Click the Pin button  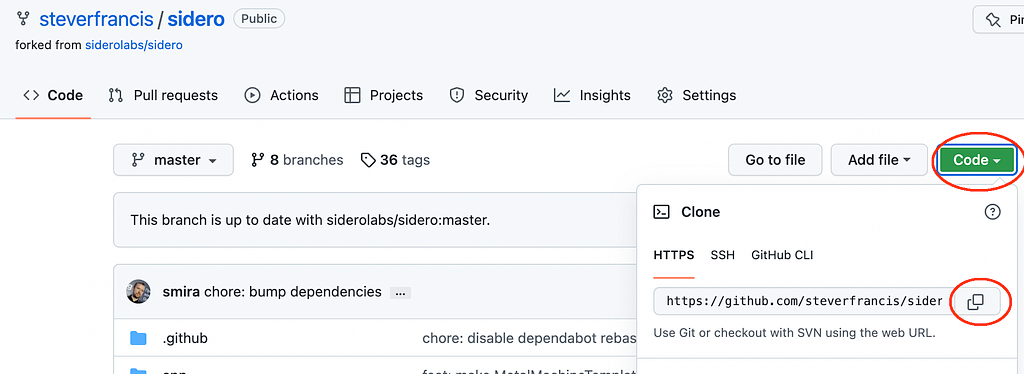999,20
